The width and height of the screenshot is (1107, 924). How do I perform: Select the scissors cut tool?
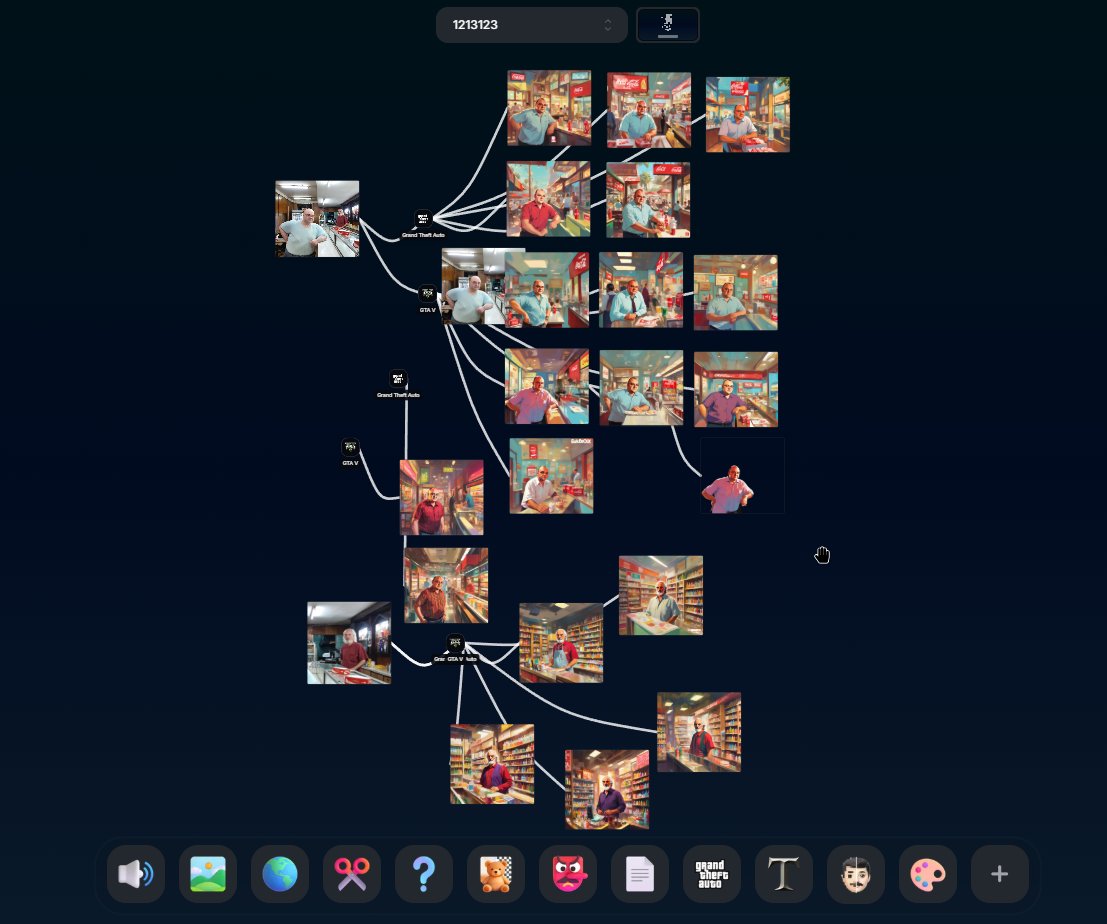pos(352,874)
